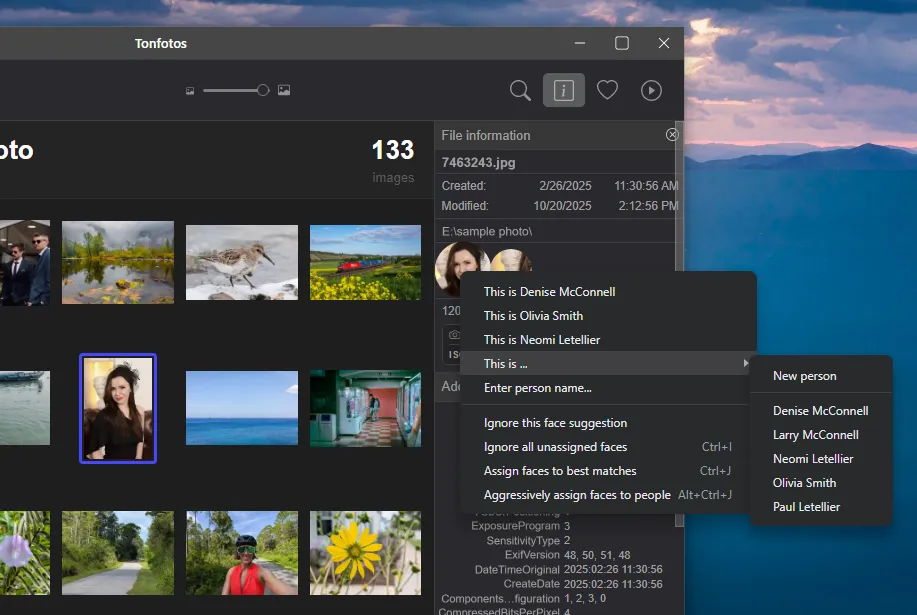Viewport: 917px width, 615px height.
Task: Click the thumbnail size slider handle
Action: pyautogui.click(x=263, y=90)
